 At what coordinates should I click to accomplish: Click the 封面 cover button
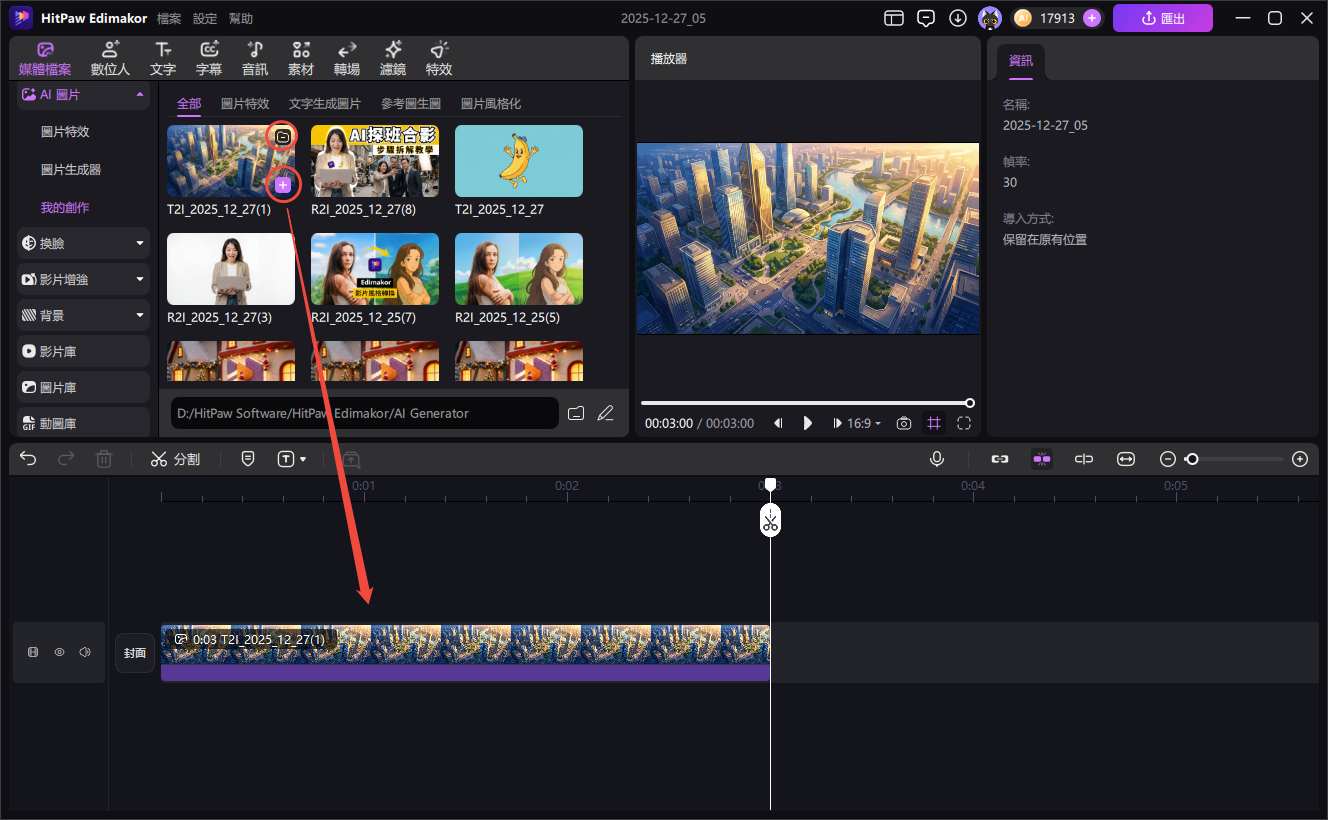click(135, 653)
